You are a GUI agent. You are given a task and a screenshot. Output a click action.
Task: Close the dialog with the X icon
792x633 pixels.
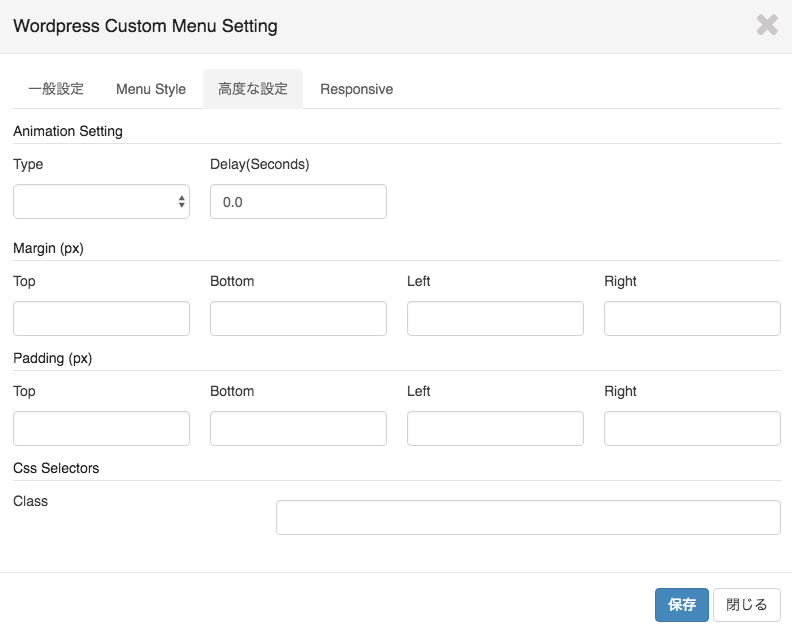767,25
